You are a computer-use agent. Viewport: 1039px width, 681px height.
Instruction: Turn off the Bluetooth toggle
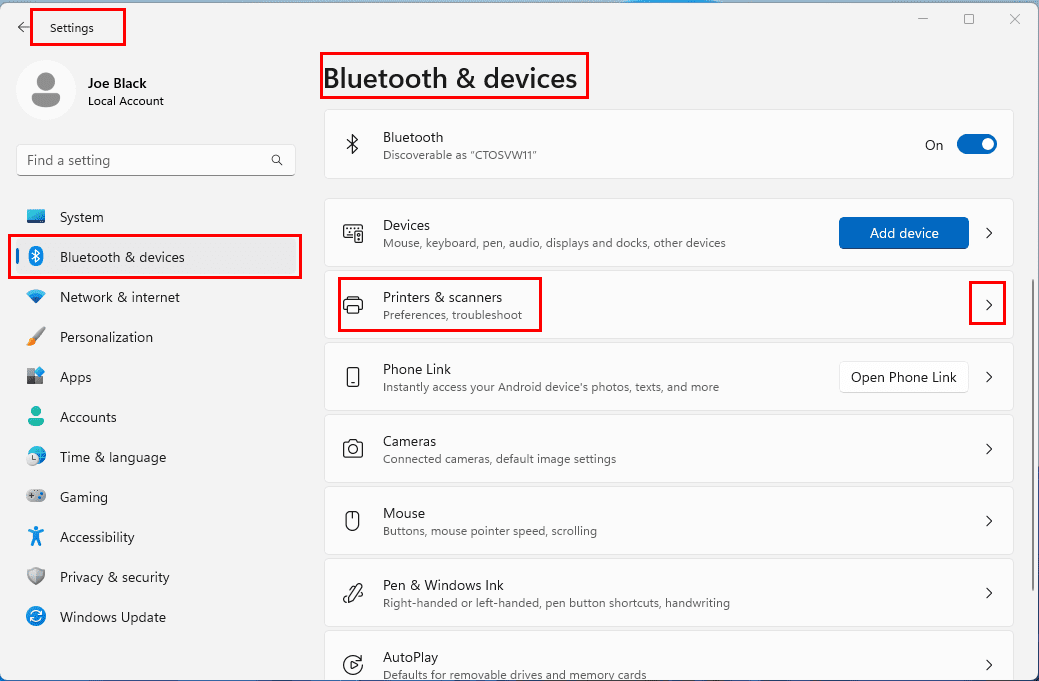(x=976, y=145)
